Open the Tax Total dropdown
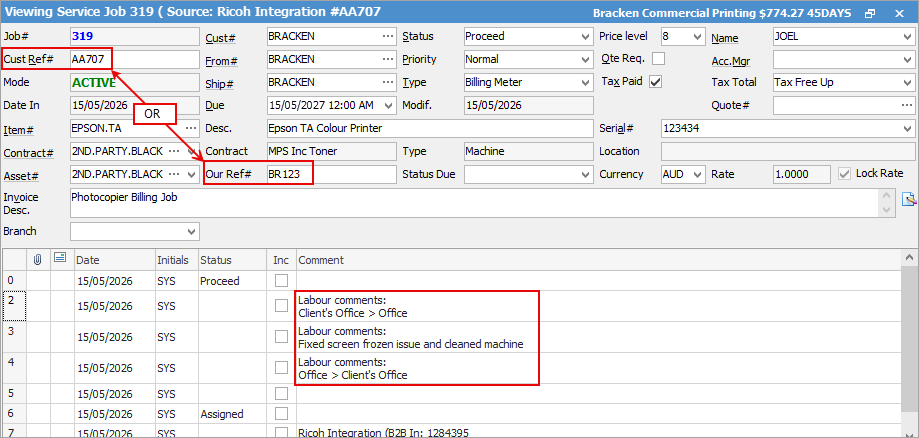919x438 pixels. (907, 82)
